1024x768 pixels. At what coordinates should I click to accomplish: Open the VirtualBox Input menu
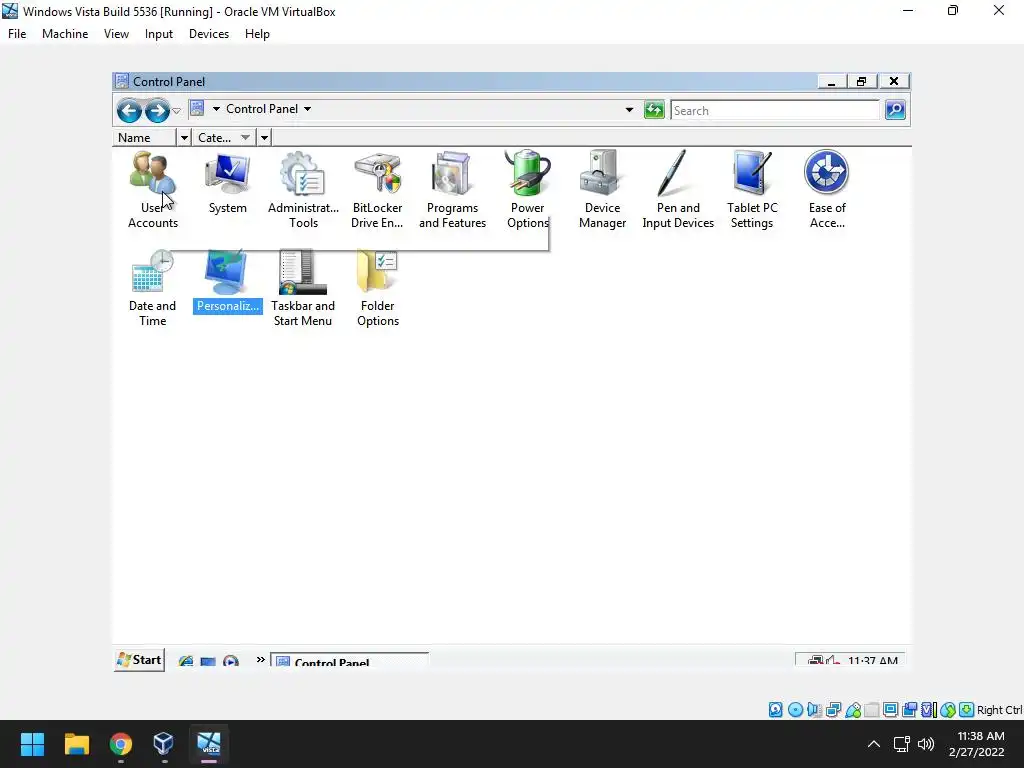159,34
